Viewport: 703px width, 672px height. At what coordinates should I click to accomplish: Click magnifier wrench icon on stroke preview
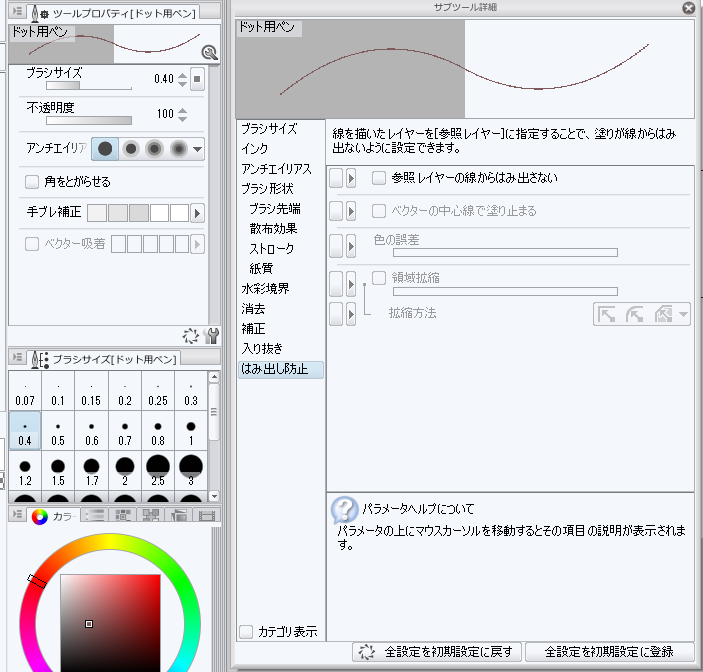(x=209, y=53)
